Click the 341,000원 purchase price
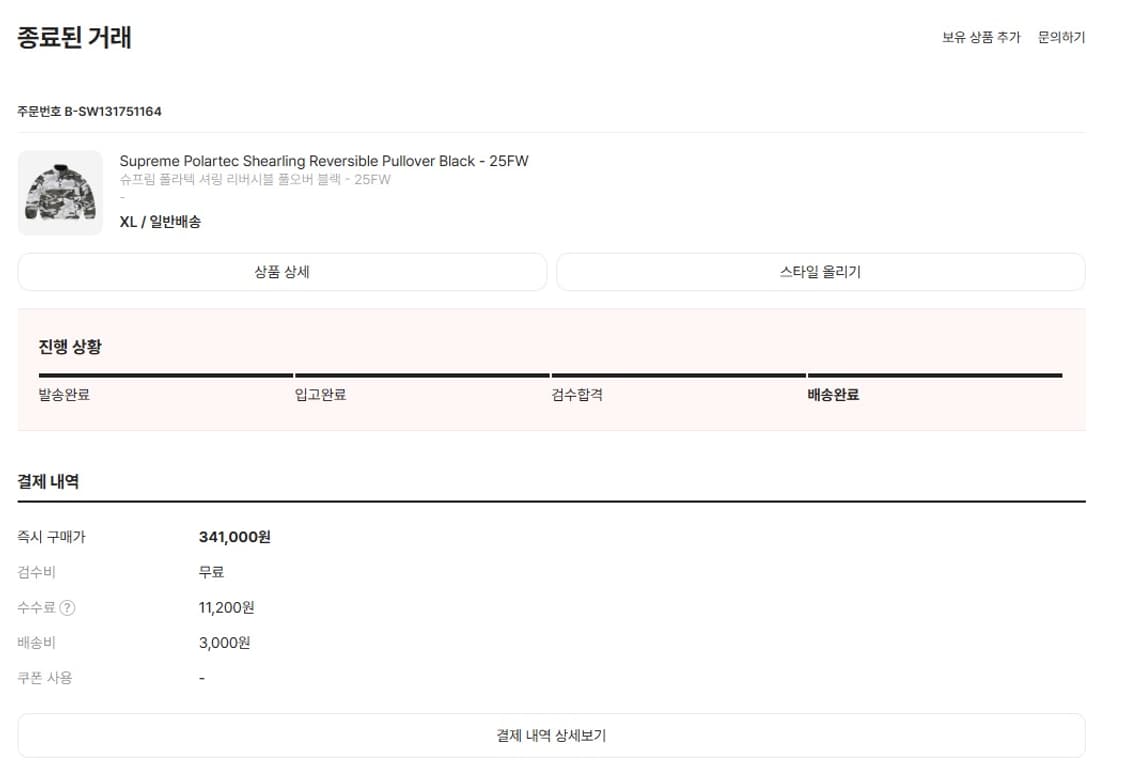 pos(235,537)
